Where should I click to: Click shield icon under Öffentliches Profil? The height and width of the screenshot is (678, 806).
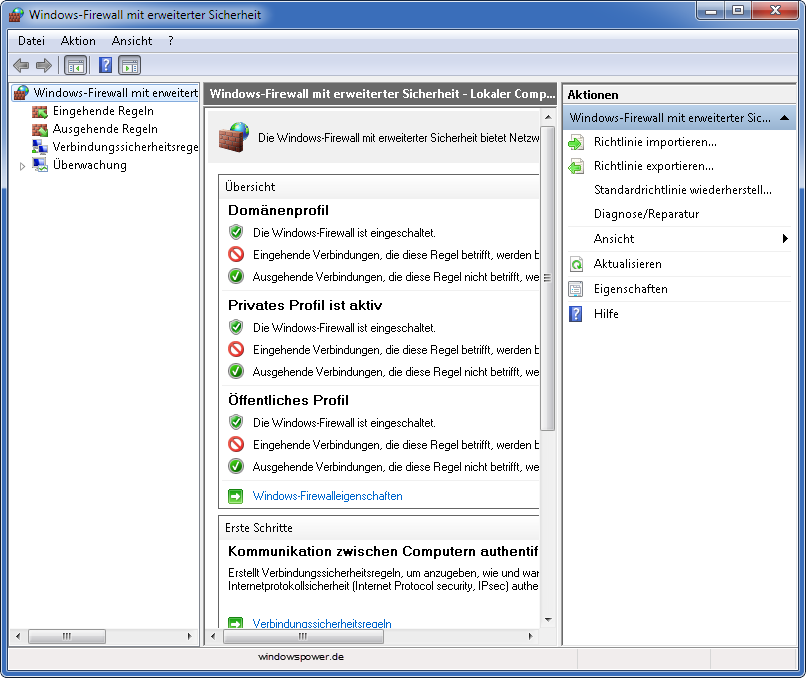click(x=236, y=423)
